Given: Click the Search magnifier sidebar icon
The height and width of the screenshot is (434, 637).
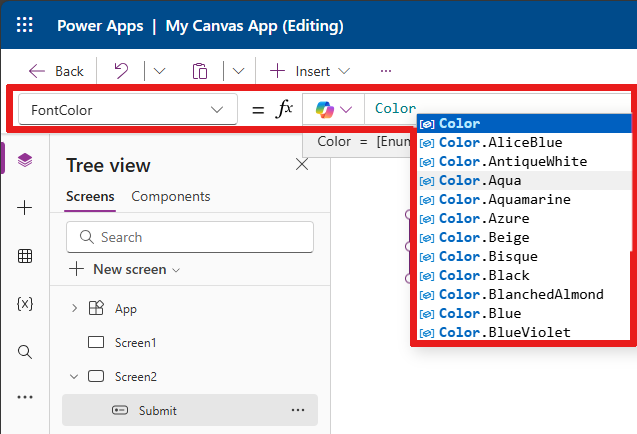Looking at the screenshot, I should pyautogui.click(x=25, y=352).
